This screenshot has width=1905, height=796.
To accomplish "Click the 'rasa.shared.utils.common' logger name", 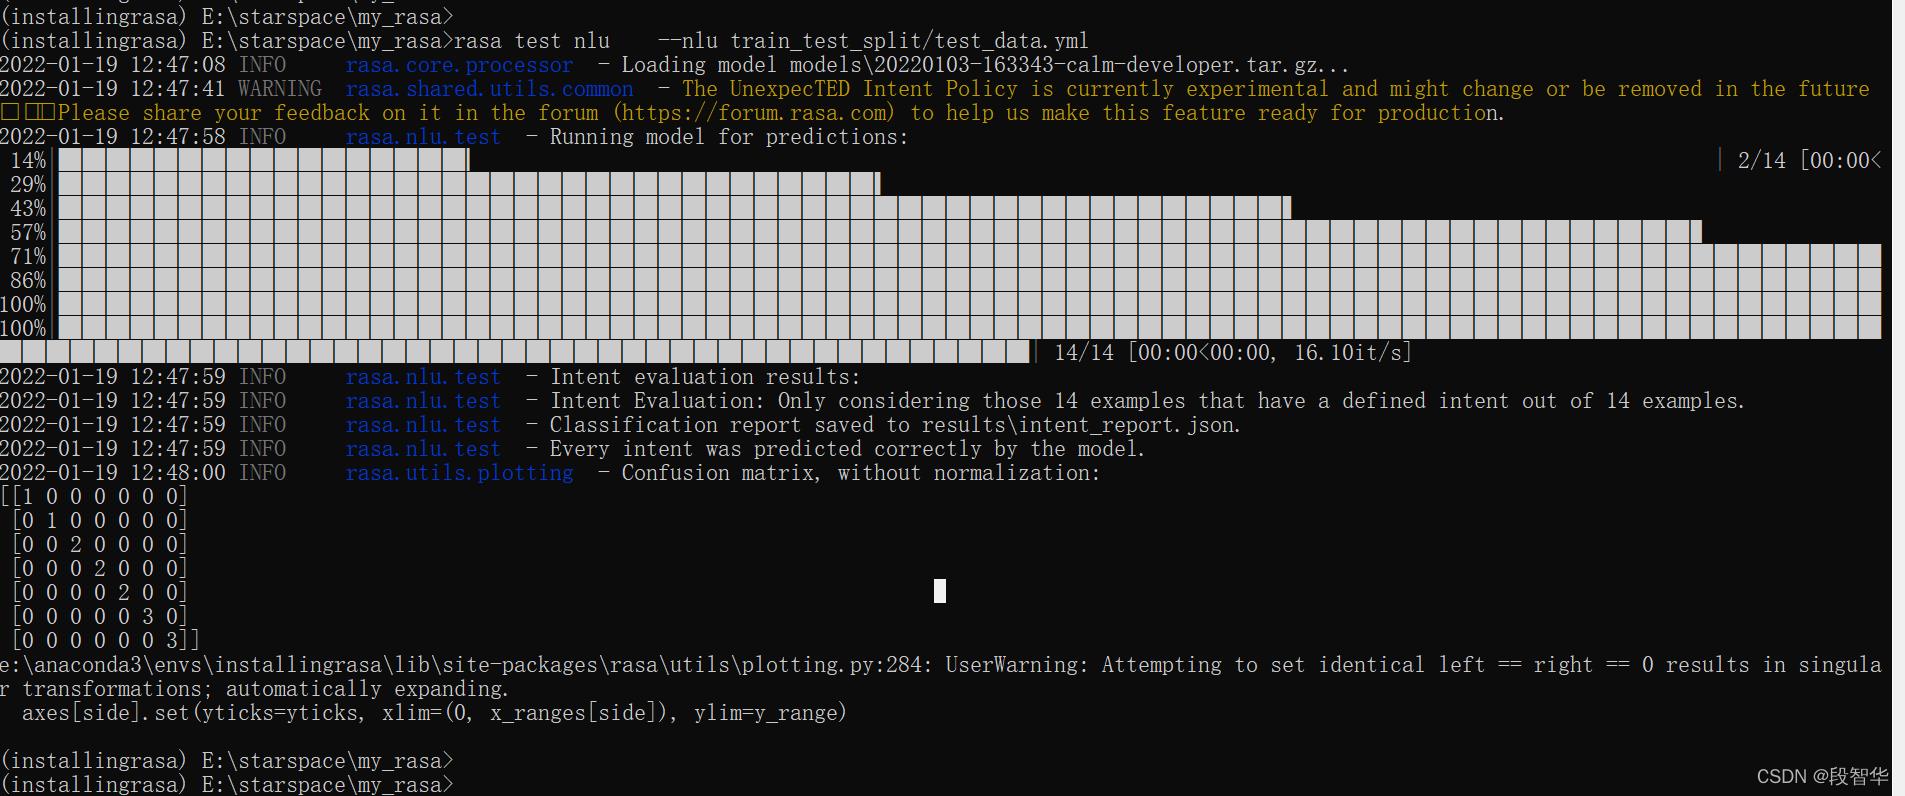I will pos(489,89).
